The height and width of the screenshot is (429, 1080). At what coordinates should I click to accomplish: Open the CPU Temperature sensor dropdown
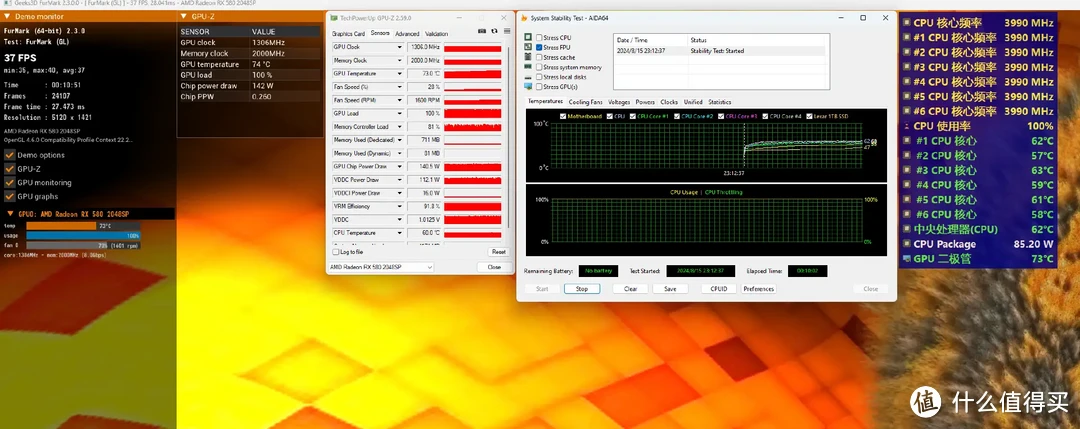point(399,233)
